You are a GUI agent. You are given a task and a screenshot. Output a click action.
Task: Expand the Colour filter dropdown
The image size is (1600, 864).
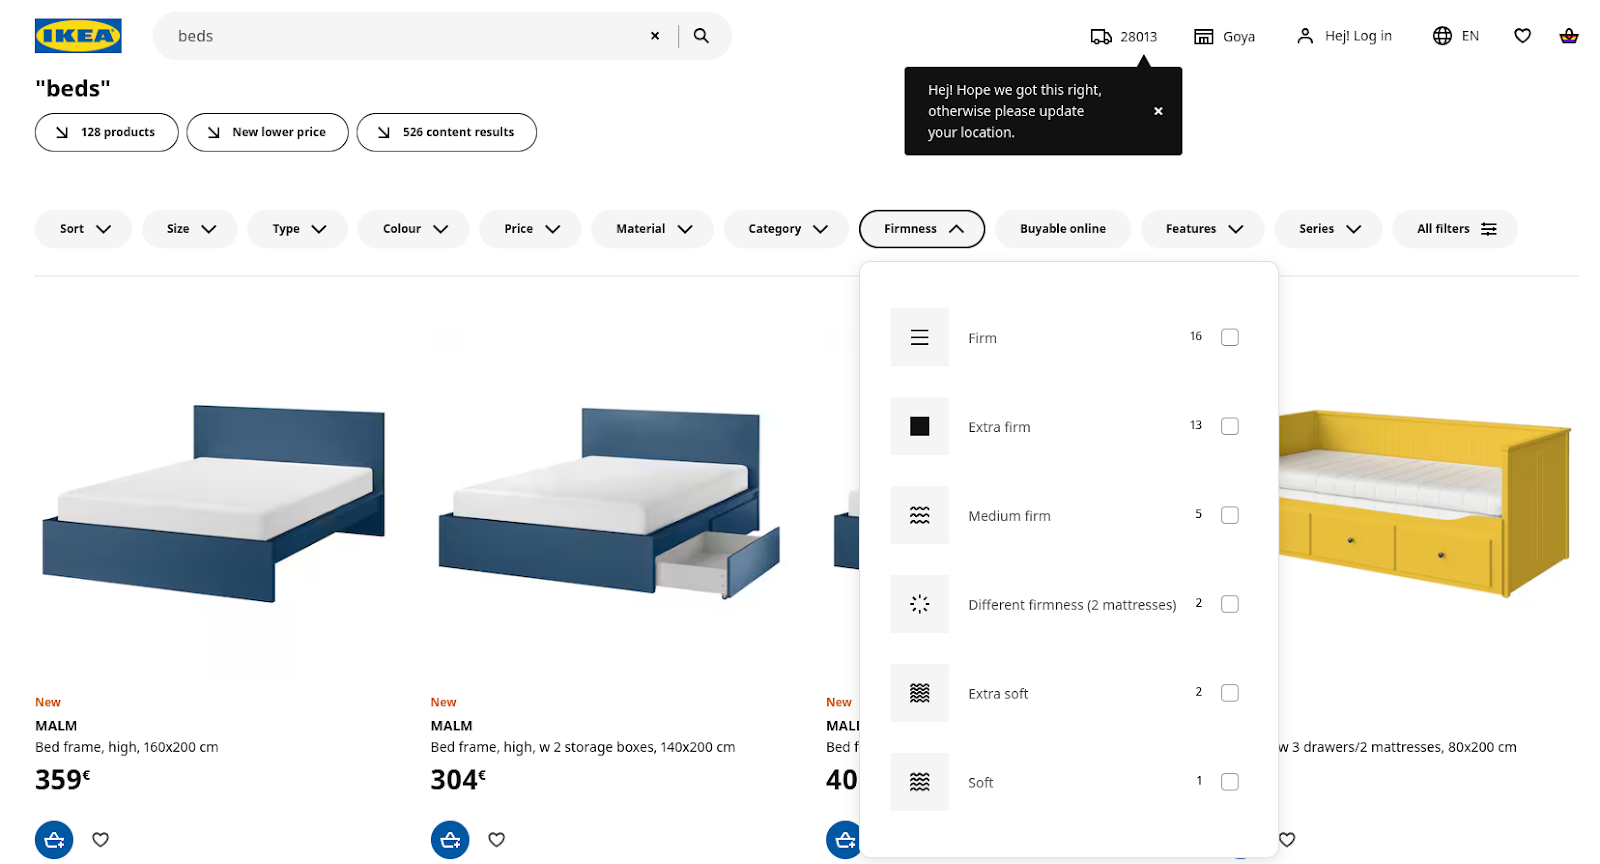point(413,229)
